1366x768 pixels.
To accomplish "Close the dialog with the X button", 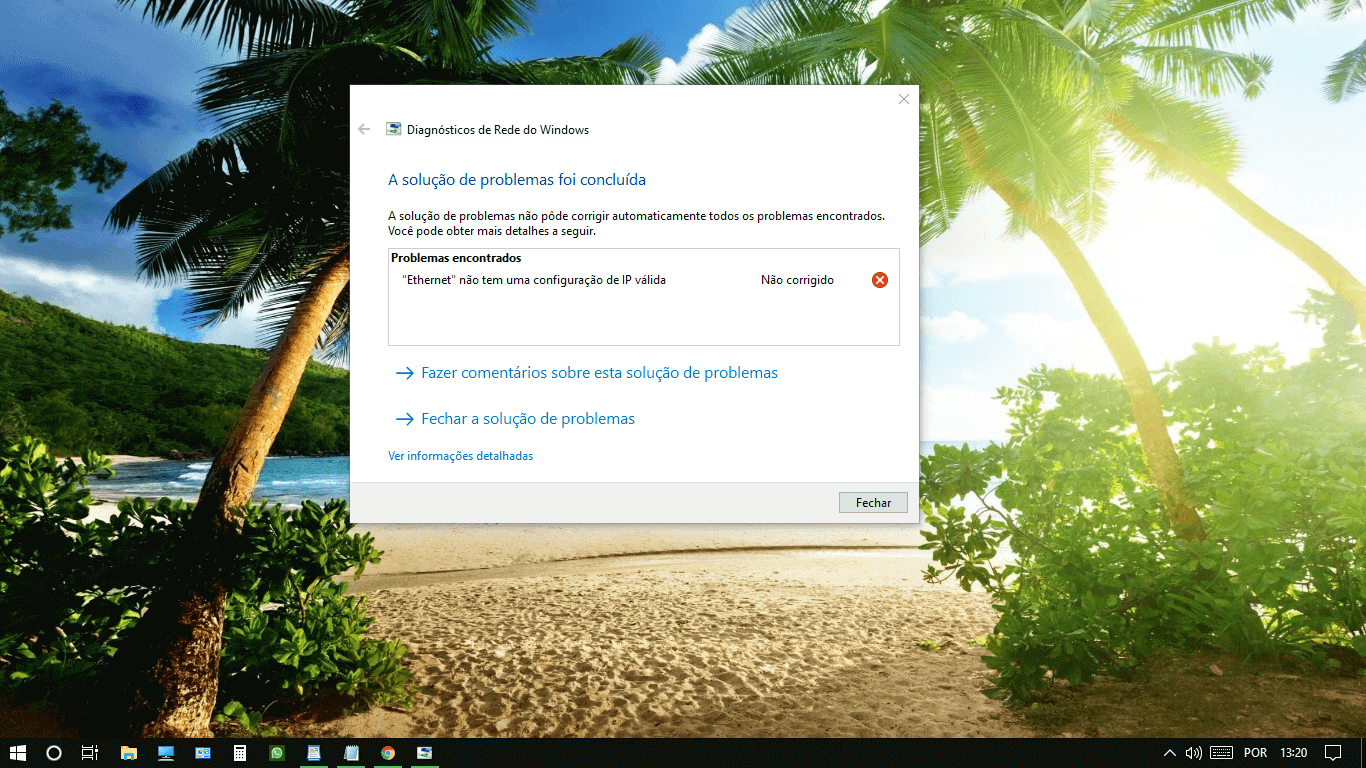I will [904, 99].
